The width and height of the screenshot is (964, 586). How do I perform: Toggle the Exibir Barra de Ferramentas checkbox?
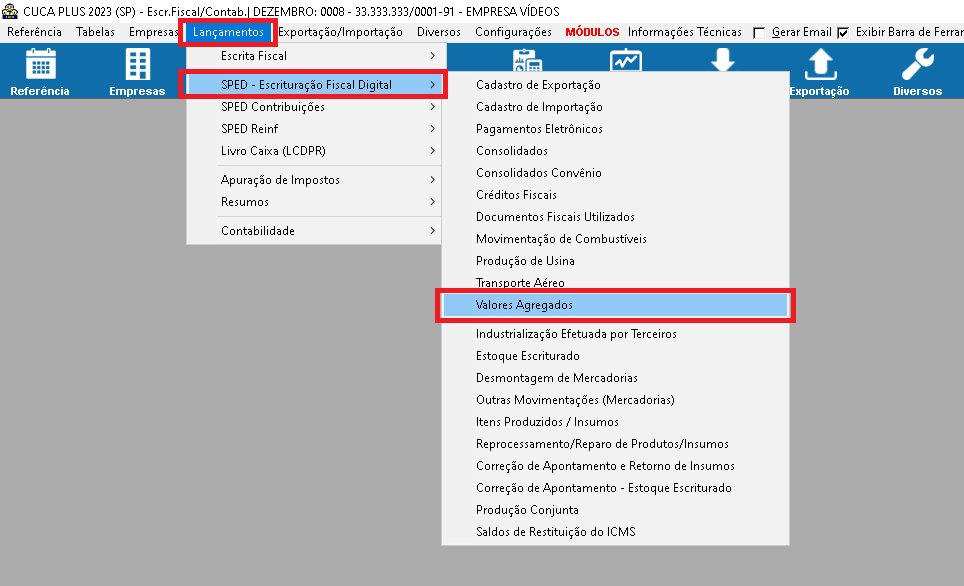[x=843, y=33]
